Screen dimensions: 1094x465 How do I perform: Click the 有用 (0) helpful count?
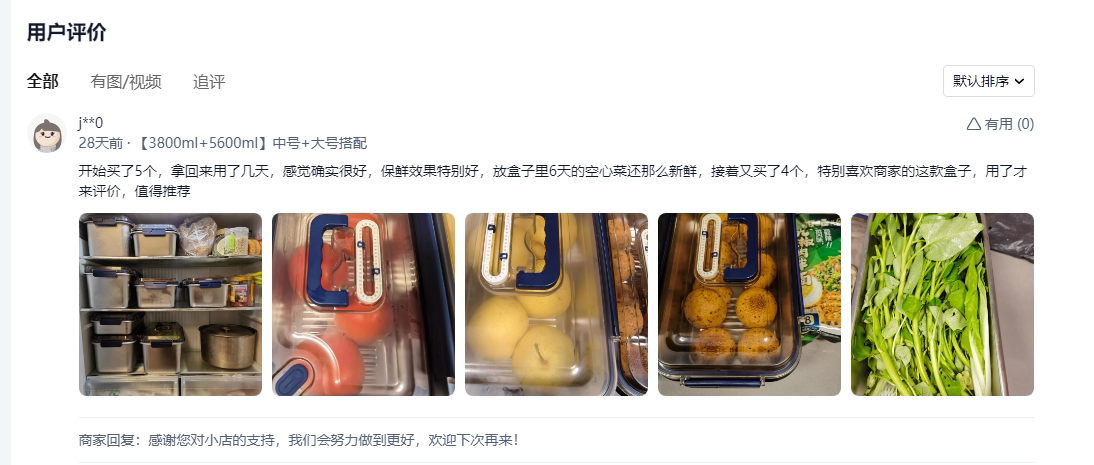(x=1009, y=124)
